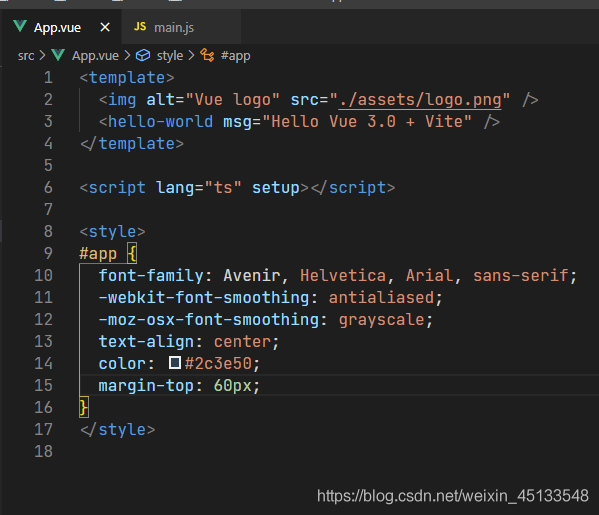This screenshot has height=515, width=599.
Task: Click the center value
Action: click(x=242, y=342)
